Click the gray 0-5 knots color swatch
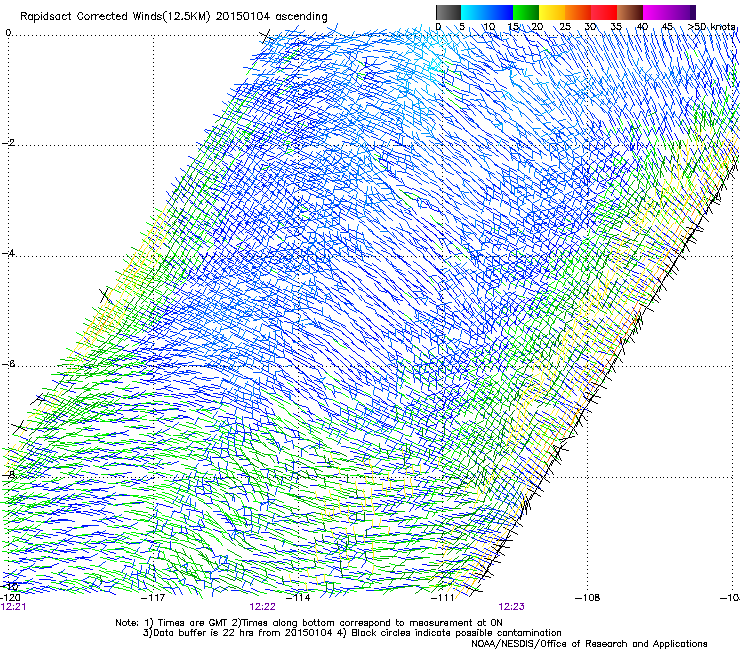 click(448, 12)
